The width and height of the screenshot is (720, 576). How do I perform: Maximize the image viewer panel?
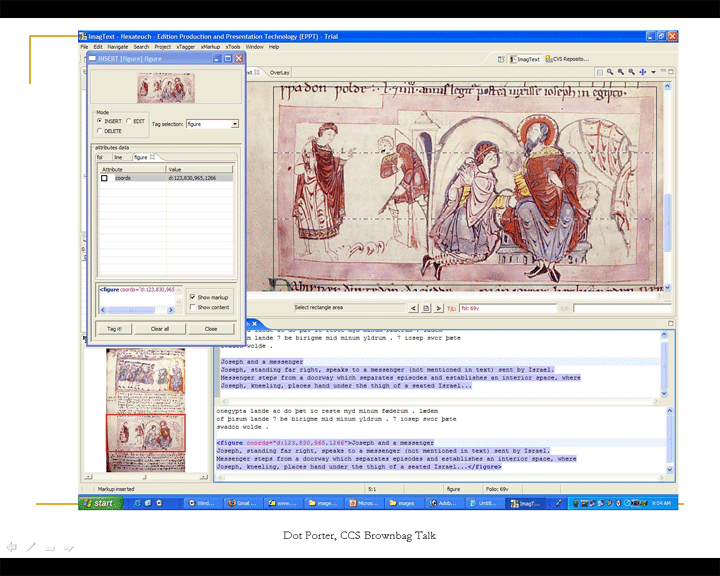click(671, 72)
